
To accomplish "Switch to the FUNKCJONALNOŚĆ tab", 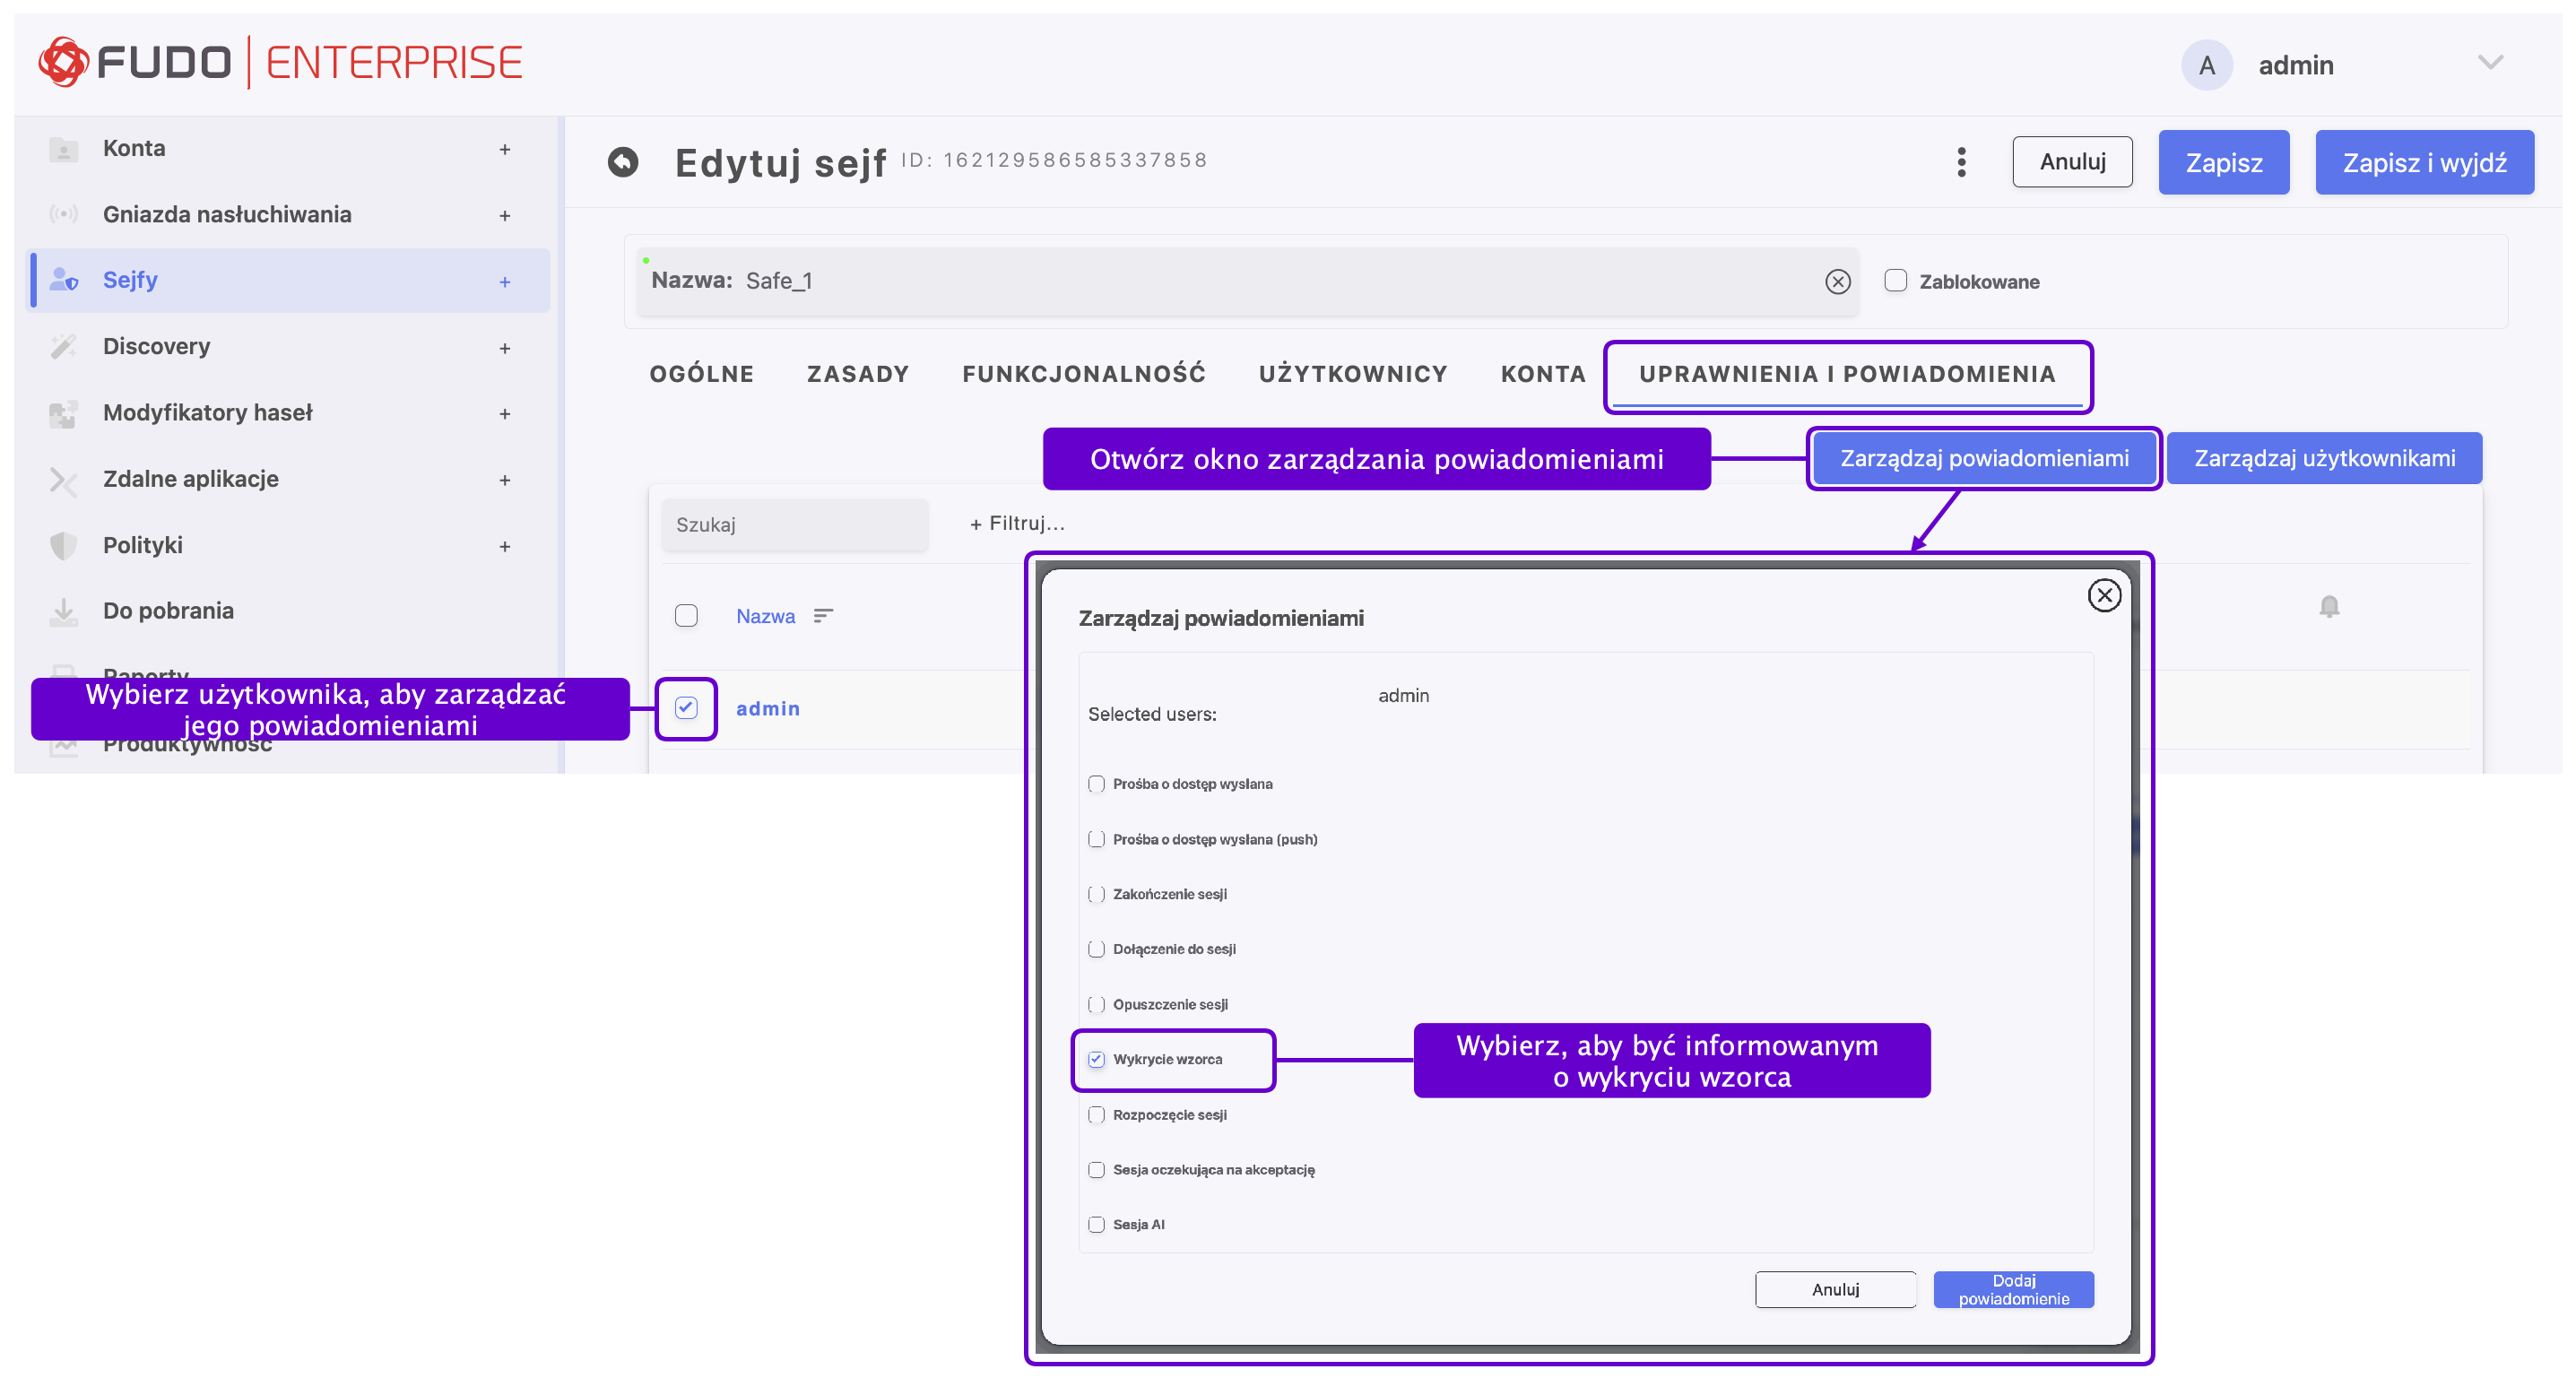I will [x=1084, y=374].
